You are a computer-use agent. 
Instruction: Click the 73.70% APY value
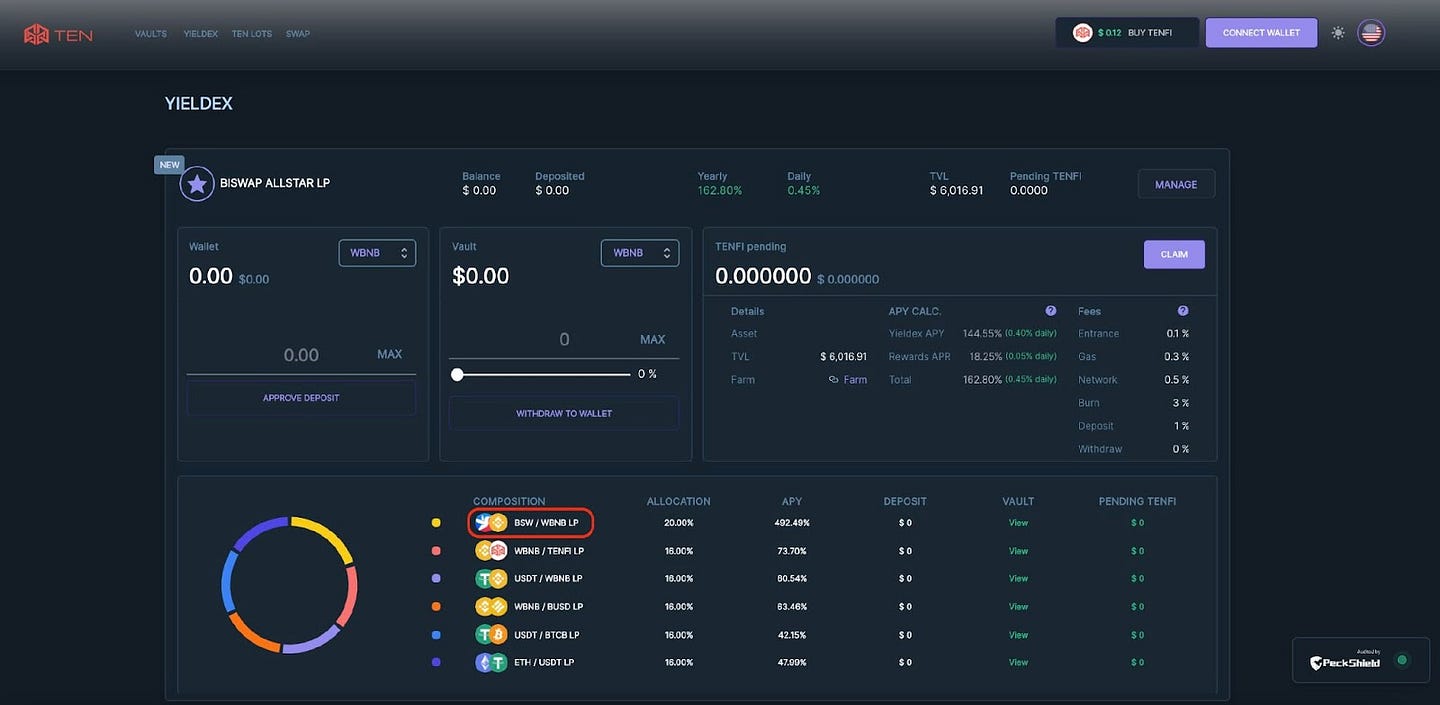791,551
